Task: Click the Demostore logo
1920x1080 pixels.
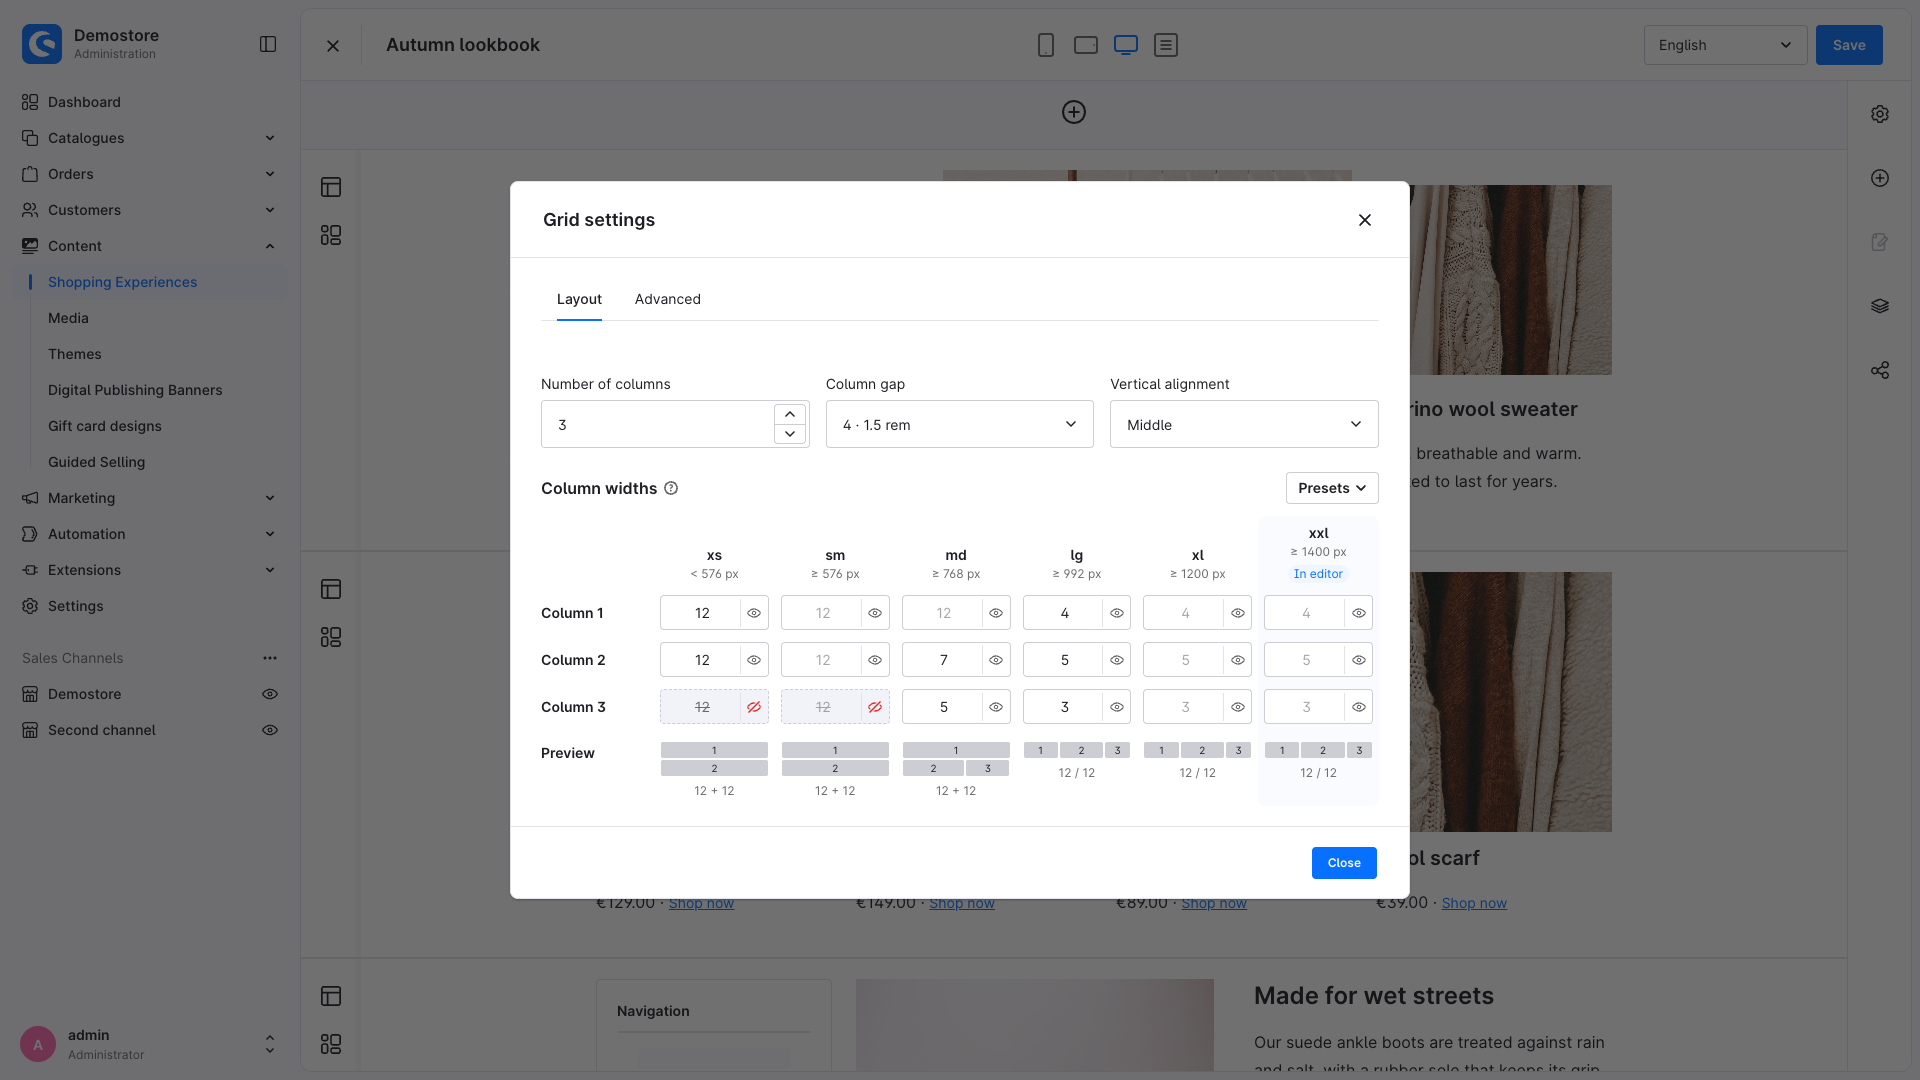Action: click(42, 44)
